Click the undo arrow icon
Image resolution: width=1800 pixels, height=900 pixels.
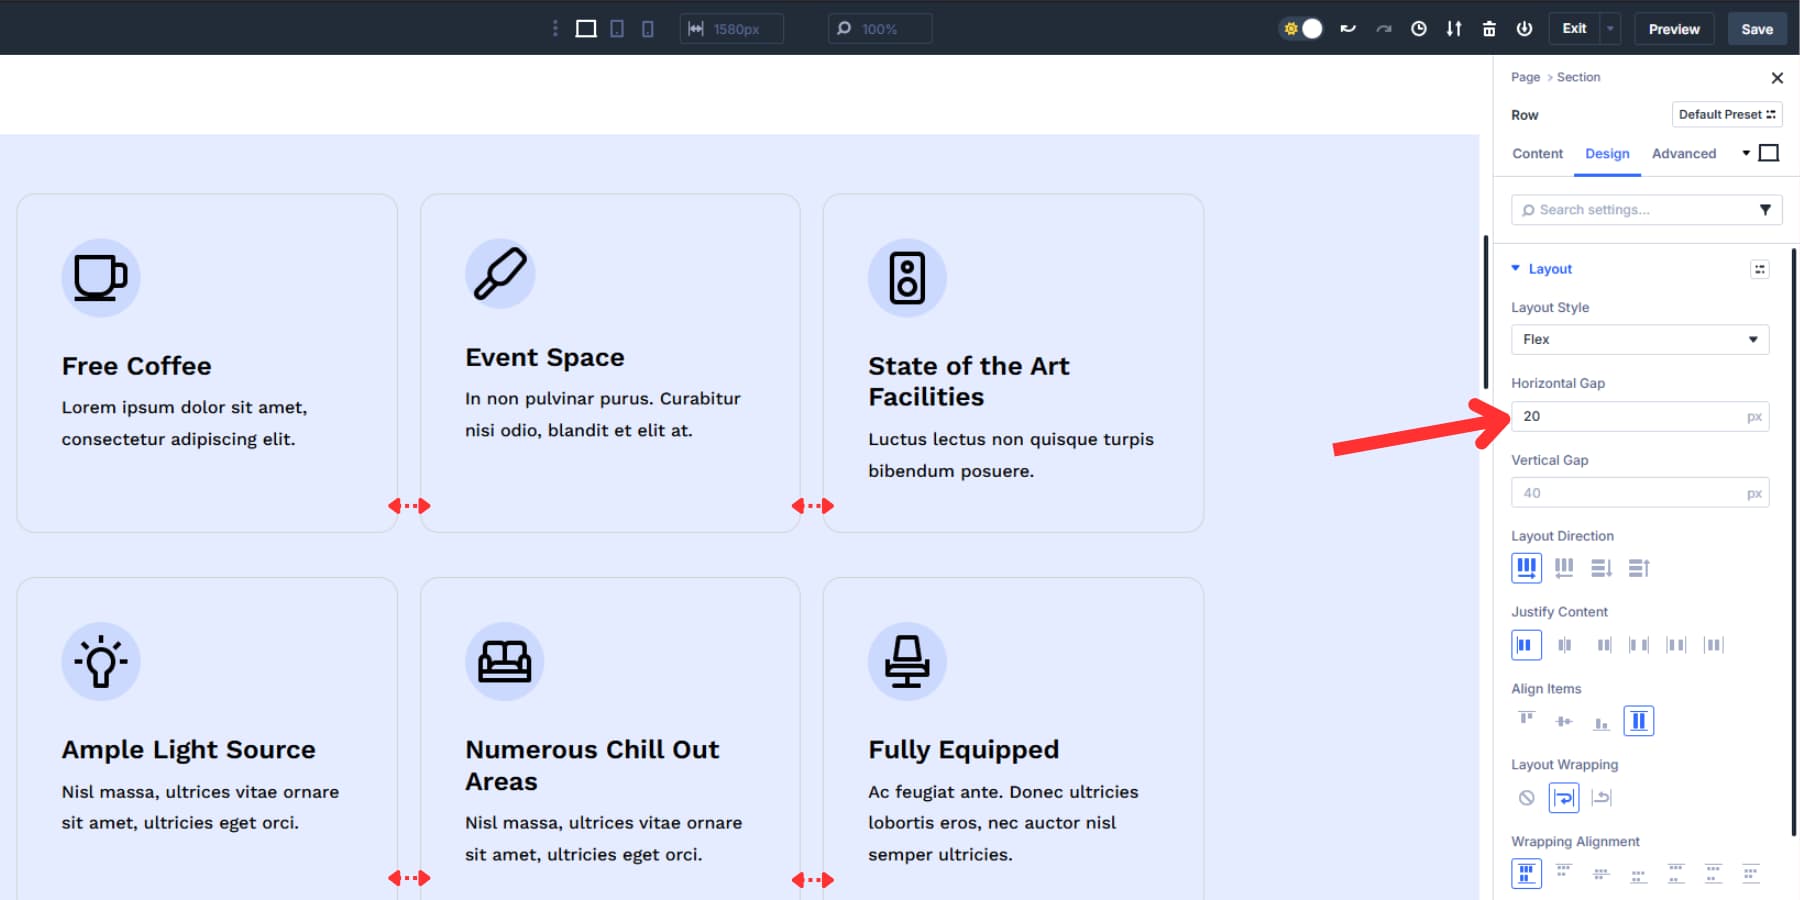coord(1348,29)
